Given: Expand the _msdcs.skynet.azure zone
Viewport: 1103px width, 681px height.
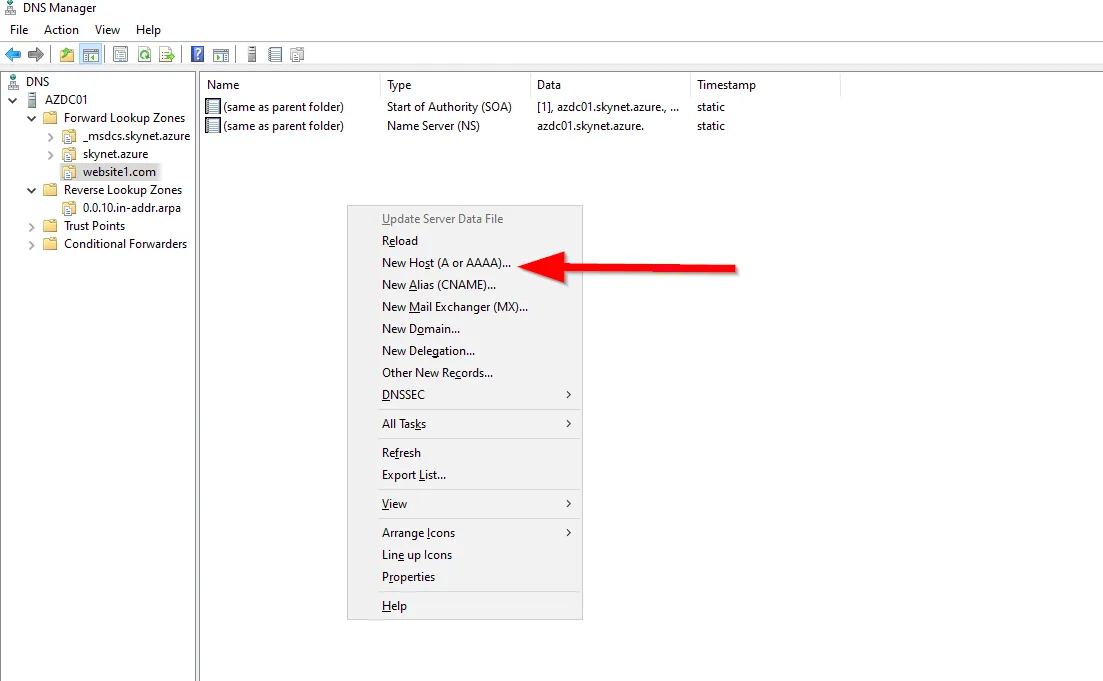Looking at the screenshot, I should pos(51,136).
